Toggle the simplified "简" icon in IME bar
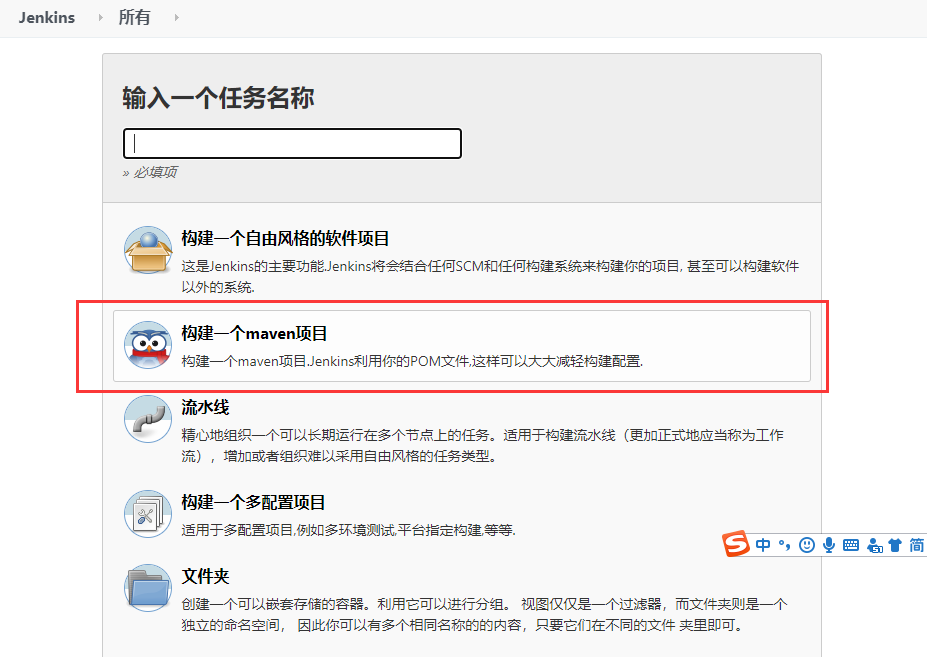The image size is (927, 657). tap(916, 545)
